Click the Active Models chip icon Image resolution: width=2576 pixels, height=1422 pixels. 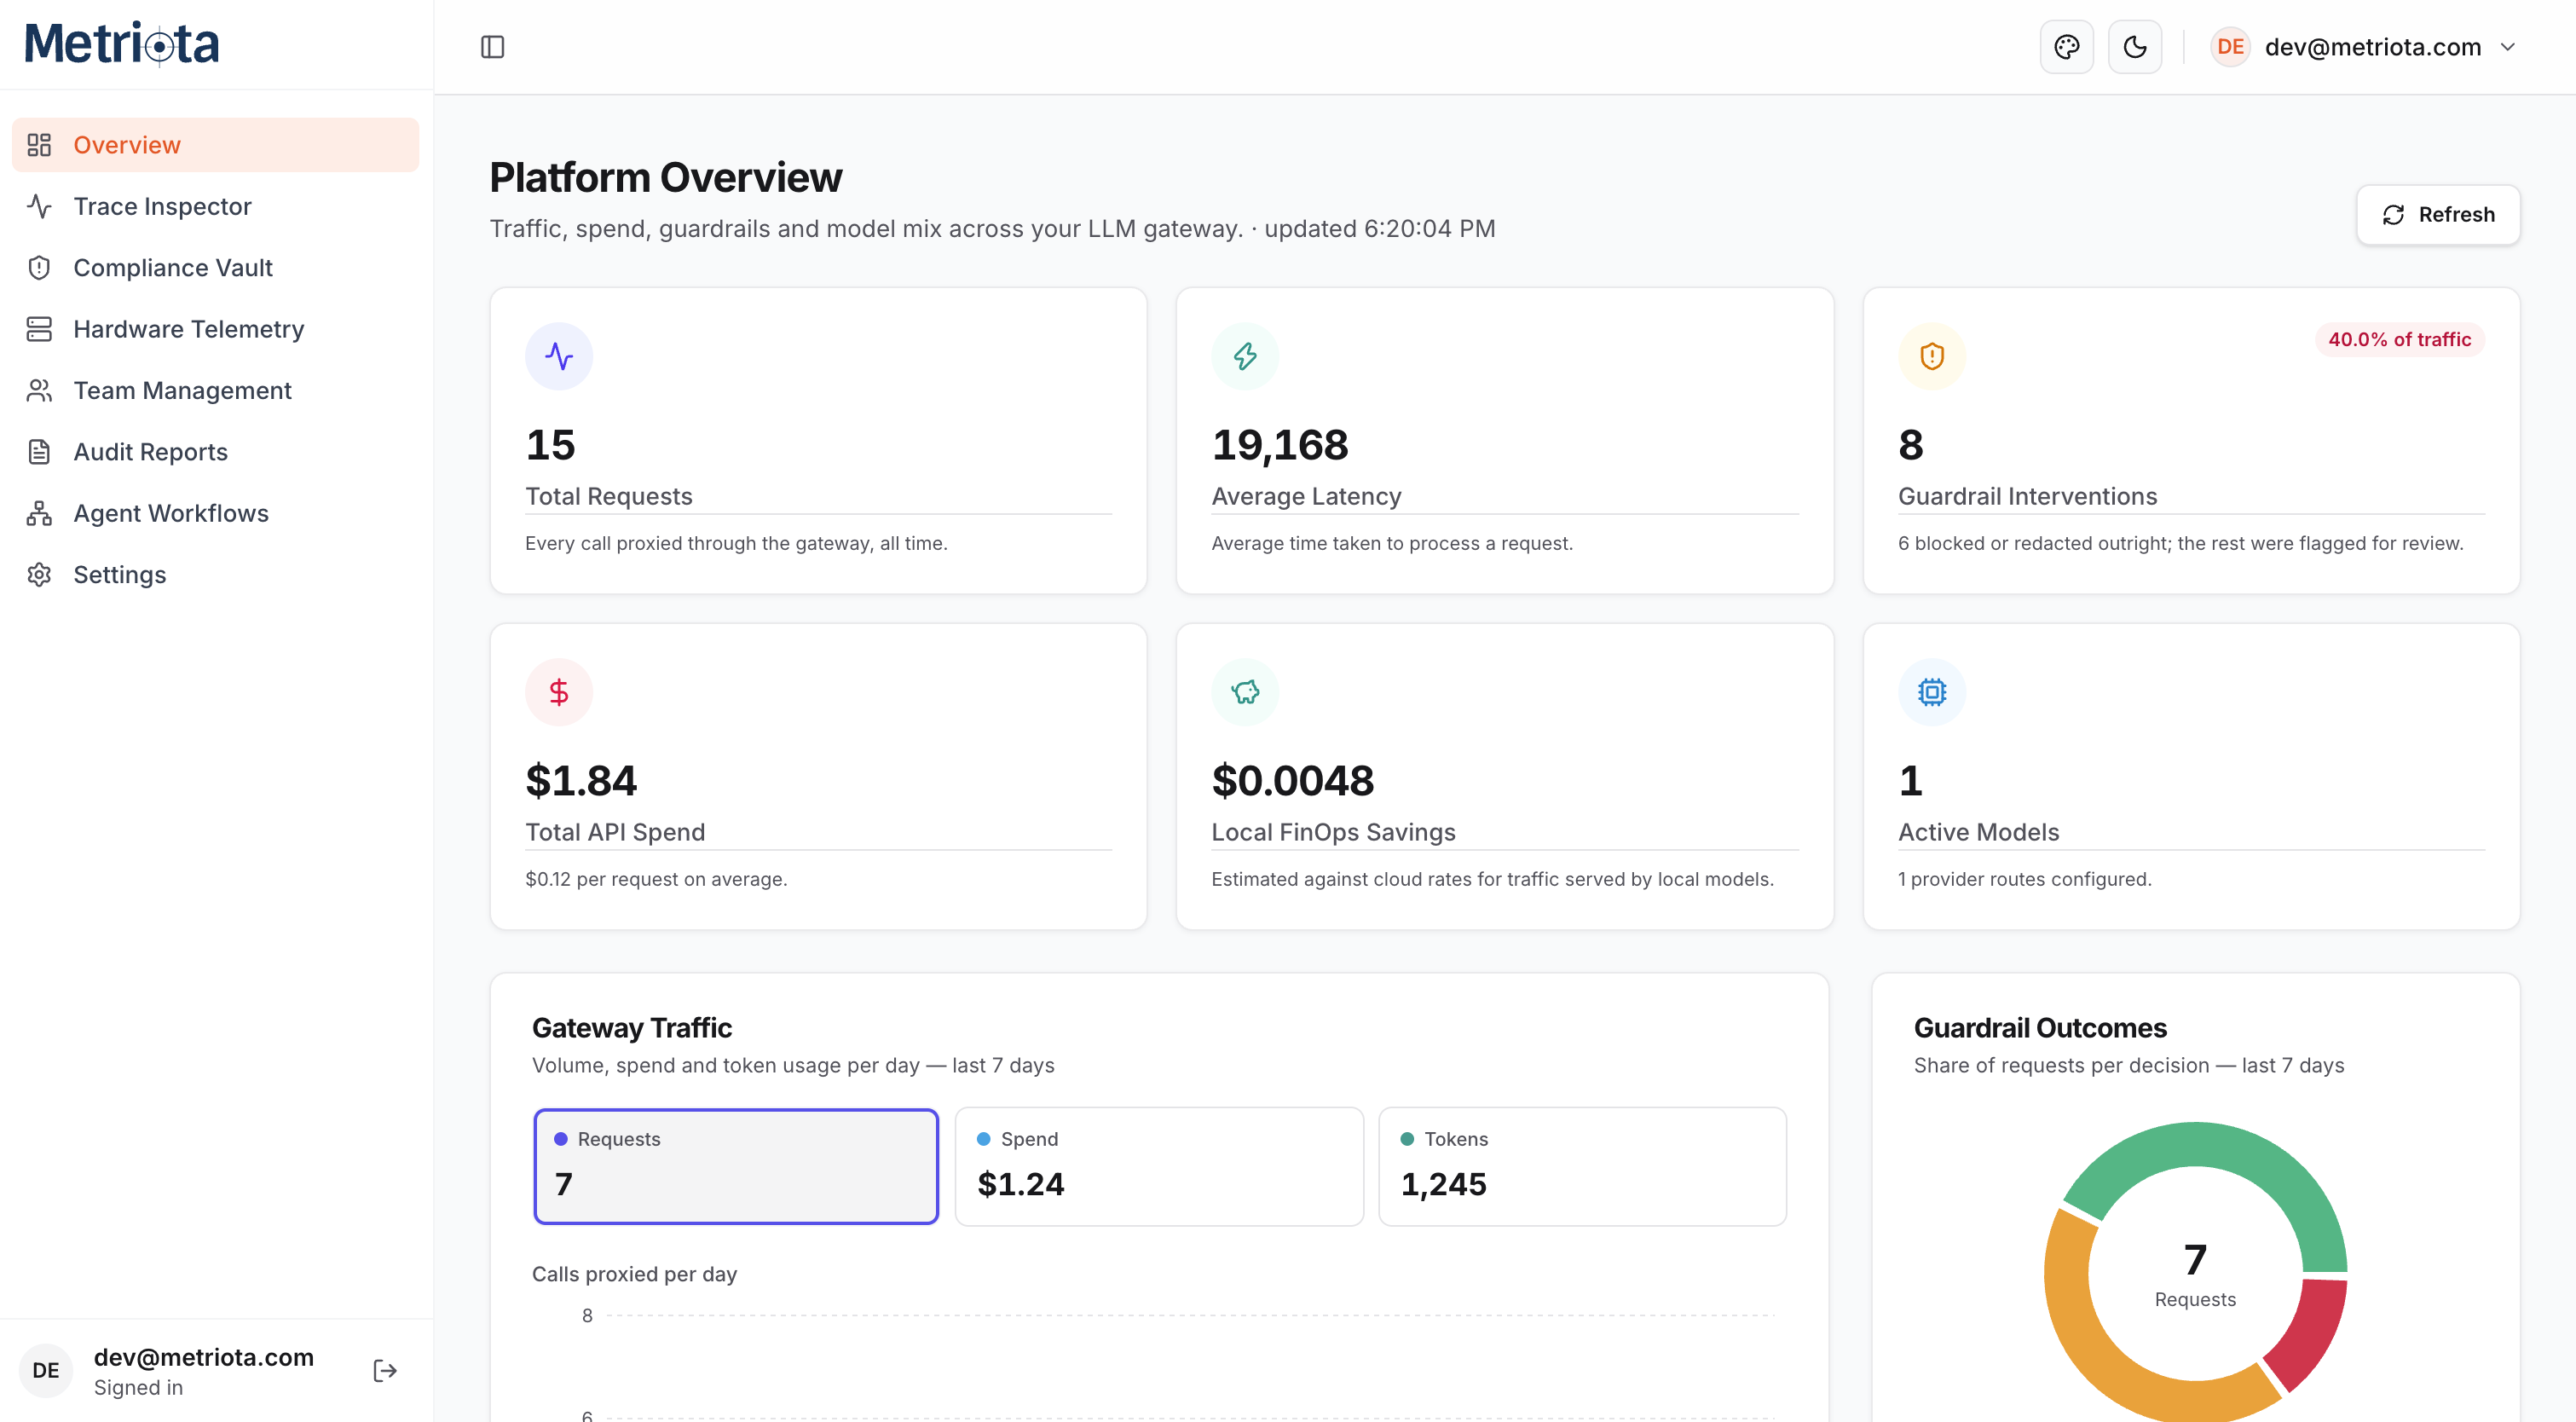pos(1931,692)
